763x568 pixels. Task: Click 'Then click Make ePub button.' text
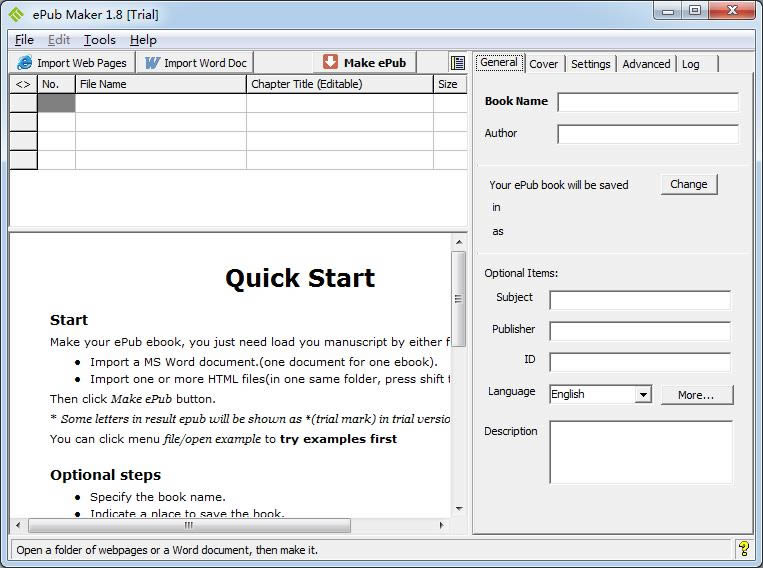[133, 399]
